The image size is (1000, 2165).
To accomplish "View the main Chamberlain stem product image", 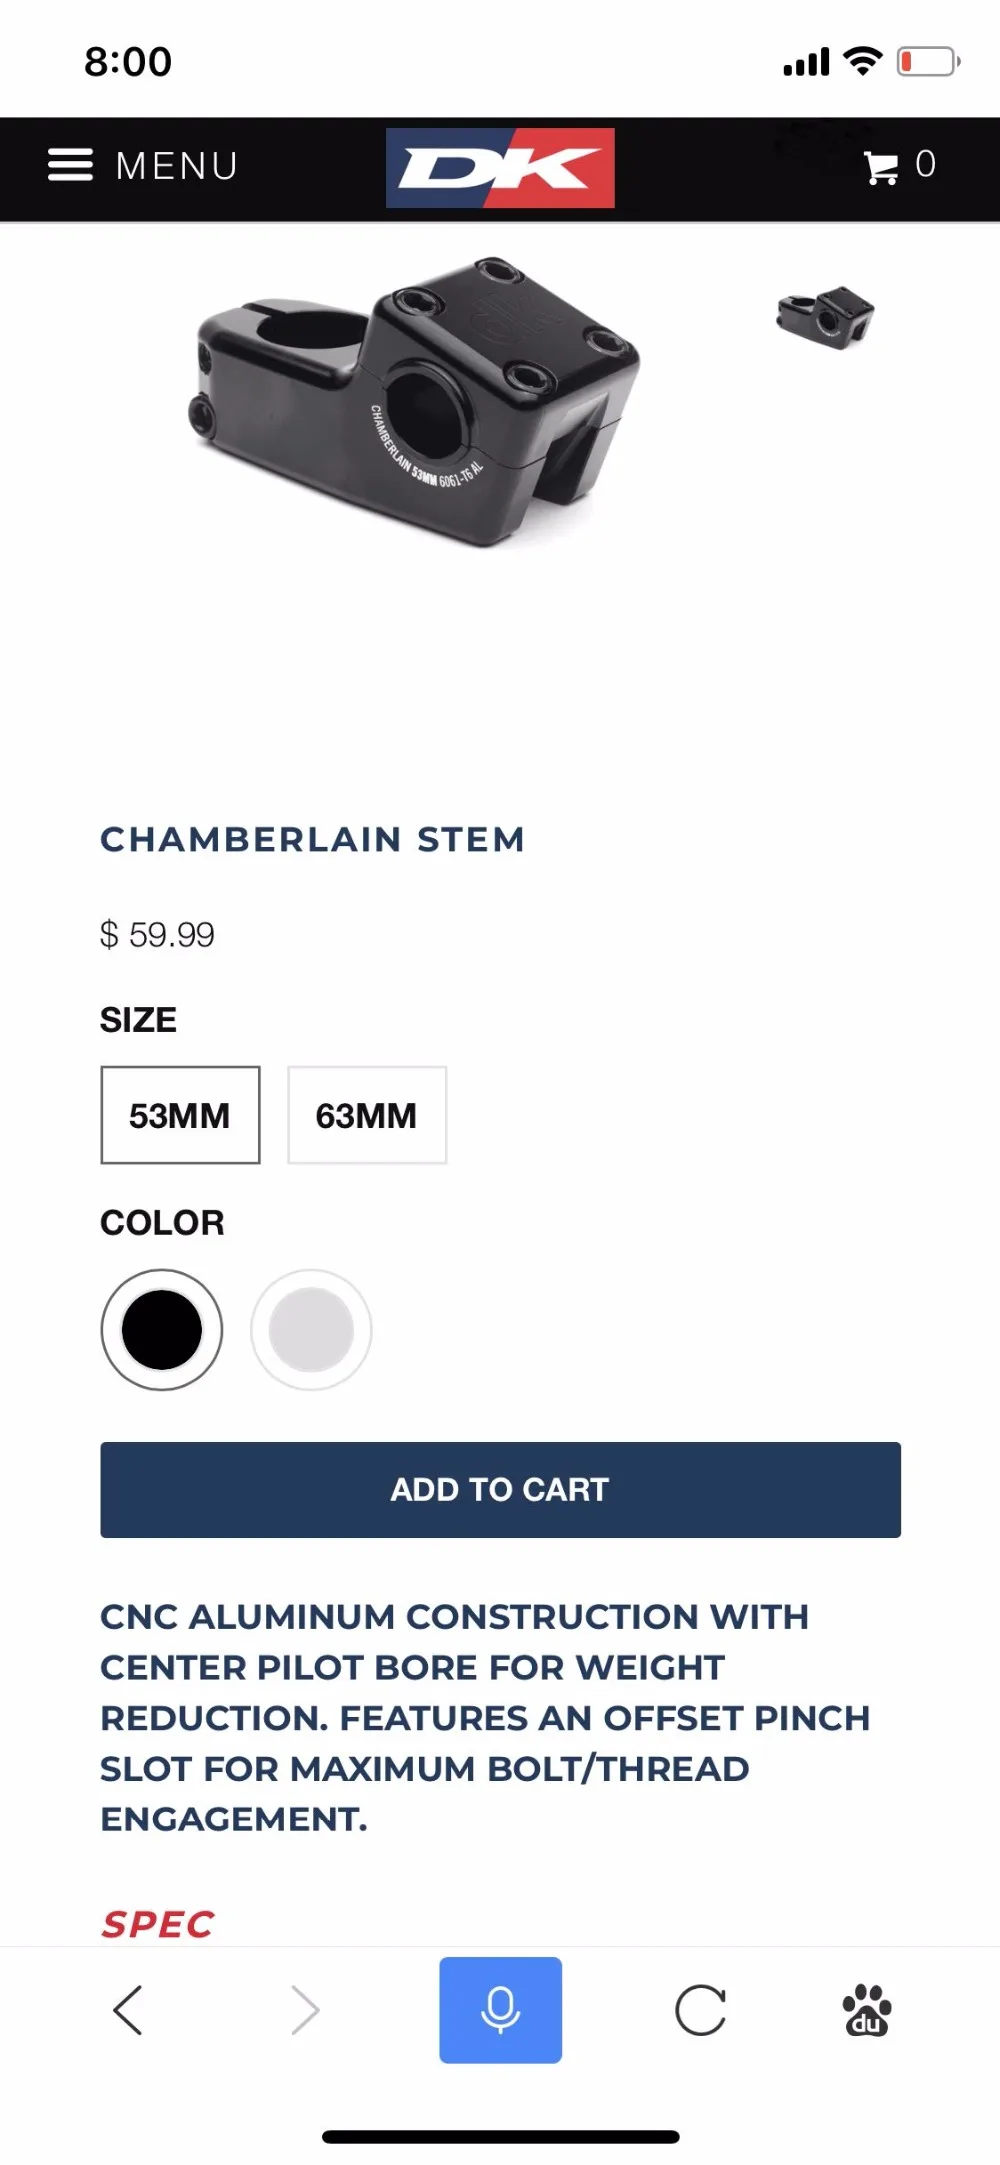I will (415, 402).
